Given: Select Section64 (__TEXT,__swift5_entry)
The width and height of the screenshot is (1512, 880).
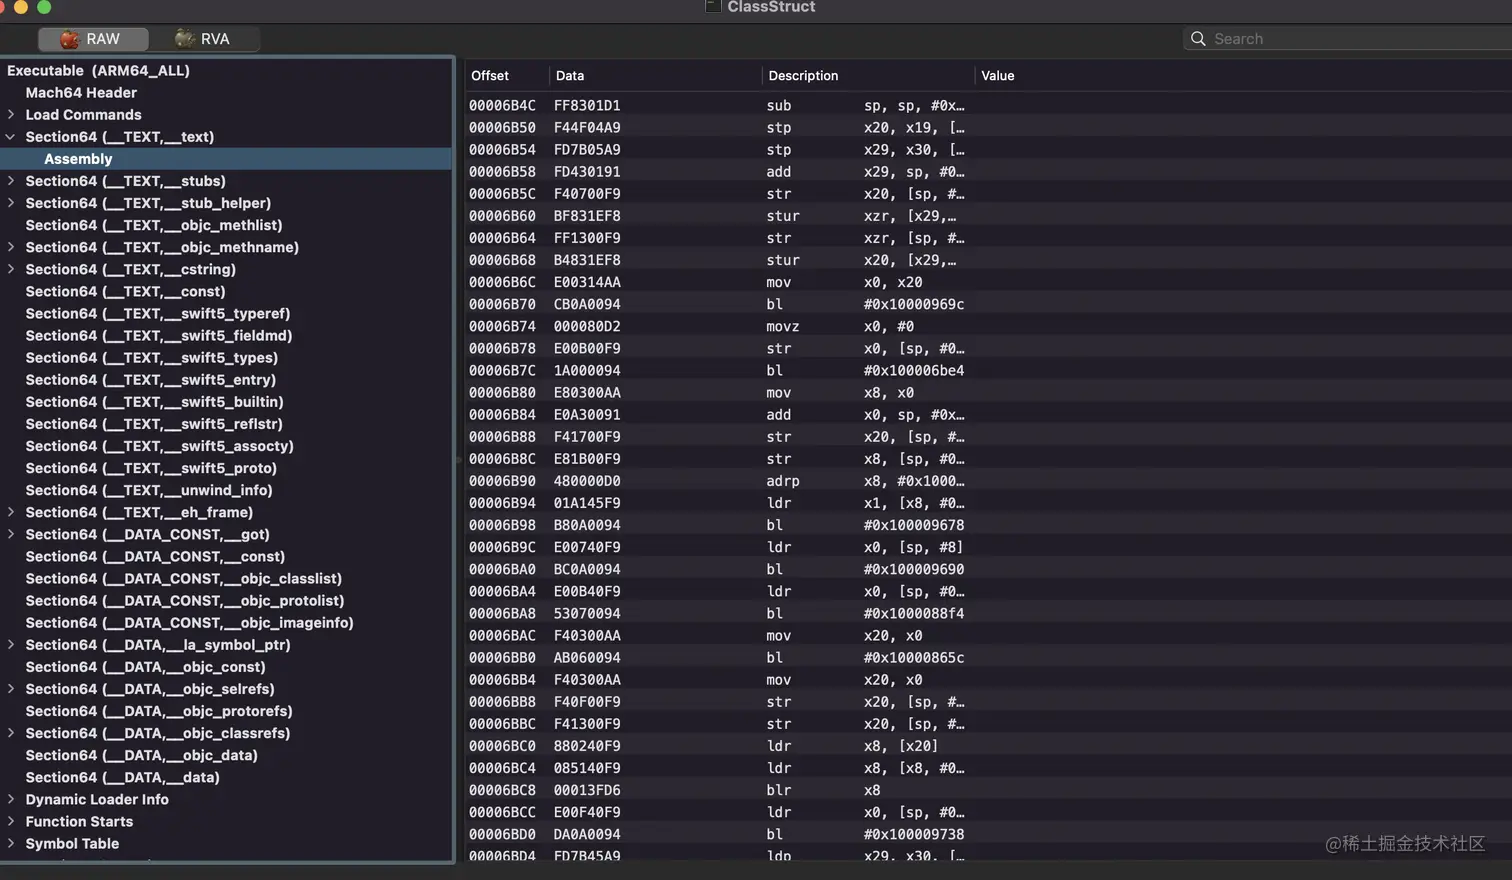Looking at the screenshot, I should tap(151, 380).
